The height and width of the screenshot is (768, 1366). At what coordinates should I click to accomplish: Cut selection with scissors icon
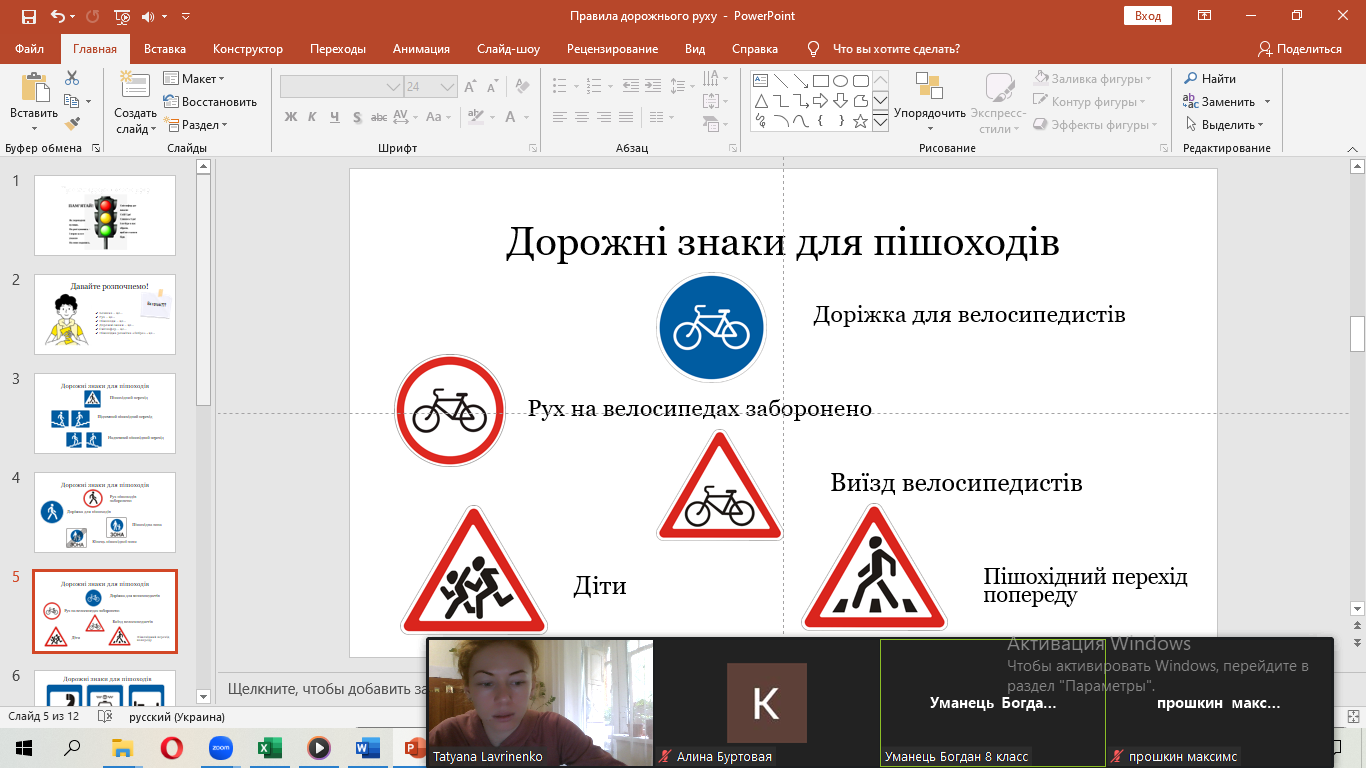pos(72,78)
